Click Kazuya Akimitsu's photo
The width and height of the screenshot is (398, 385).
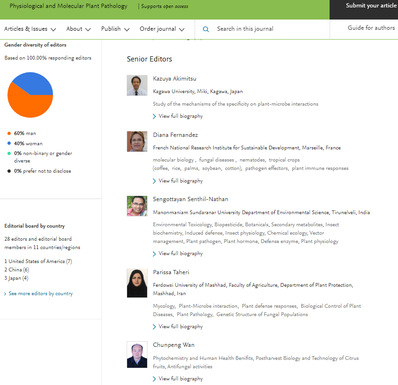point(137,85)
